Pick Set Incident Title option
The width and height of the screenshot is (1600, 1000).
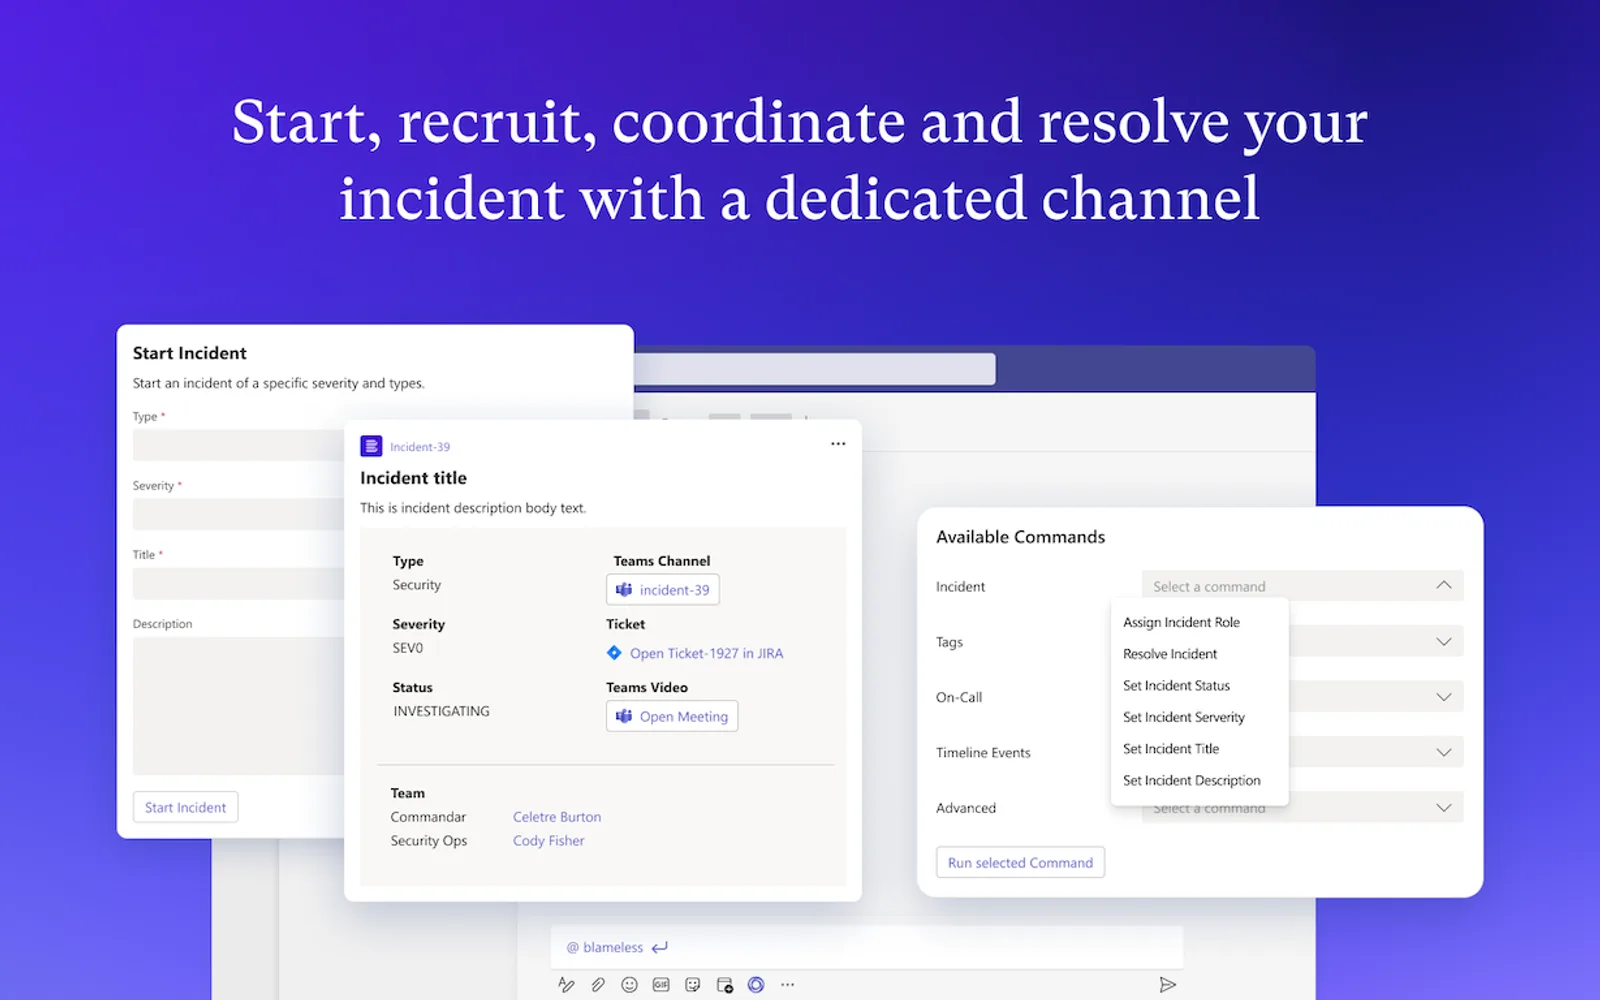point(1171,749)
